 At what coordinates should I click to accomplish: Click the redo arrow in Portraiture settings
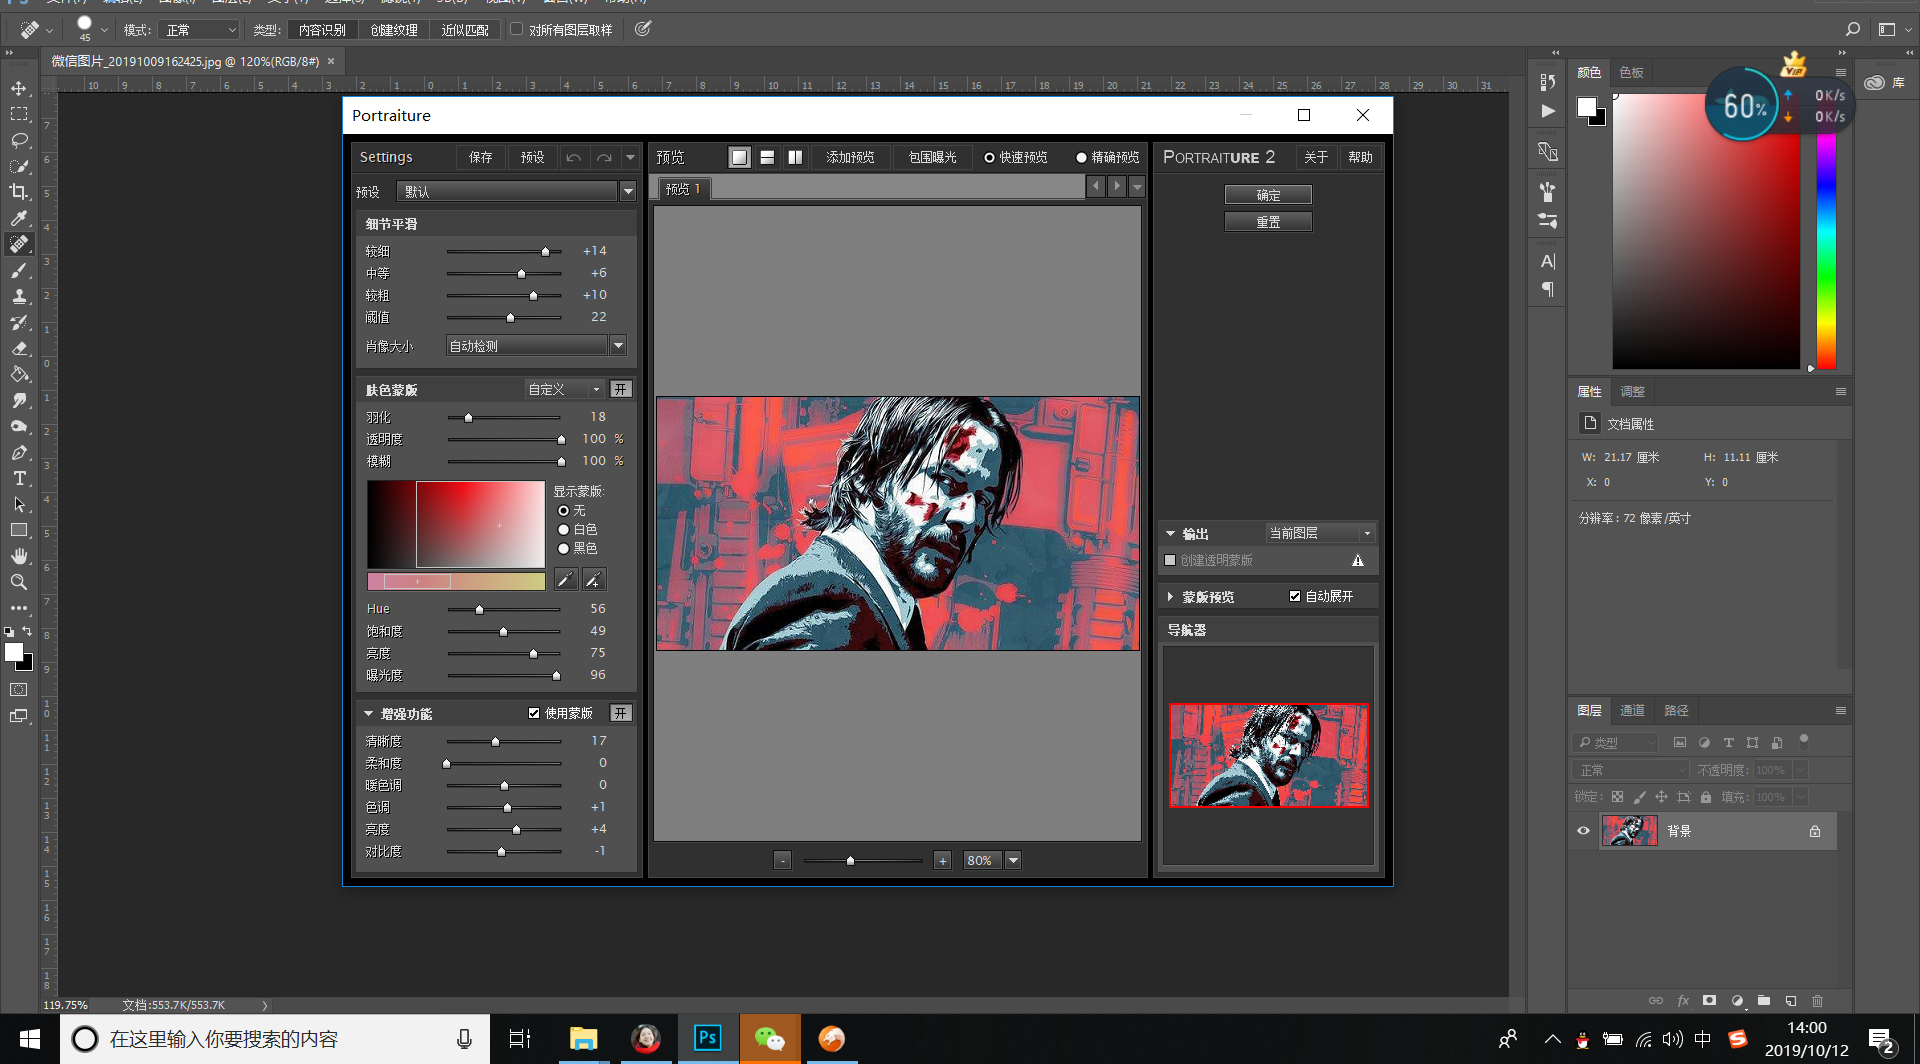(x=604, y=157)
